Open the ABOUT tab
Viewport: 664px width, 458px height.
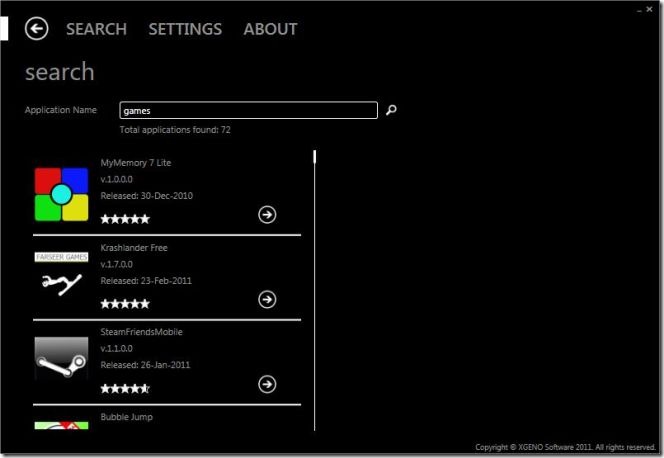270,29
